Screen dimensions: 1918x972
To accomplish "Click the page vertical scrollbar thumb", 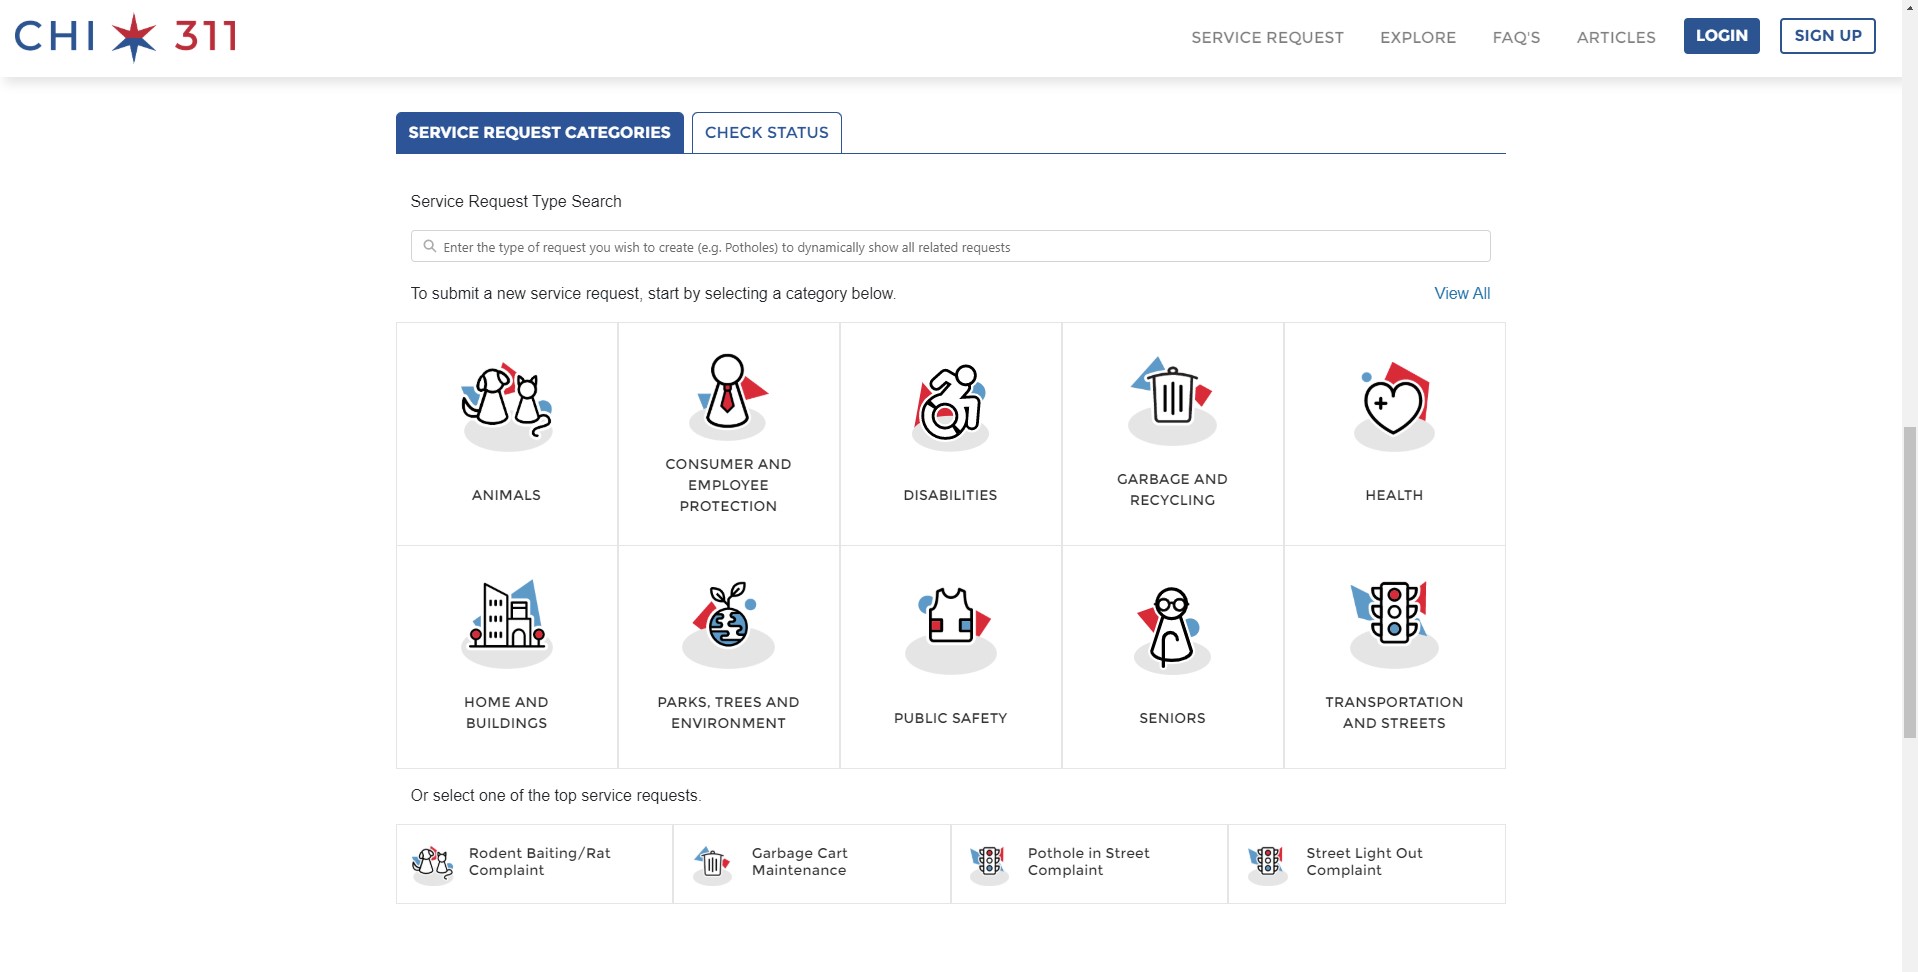I will 1910,582.
